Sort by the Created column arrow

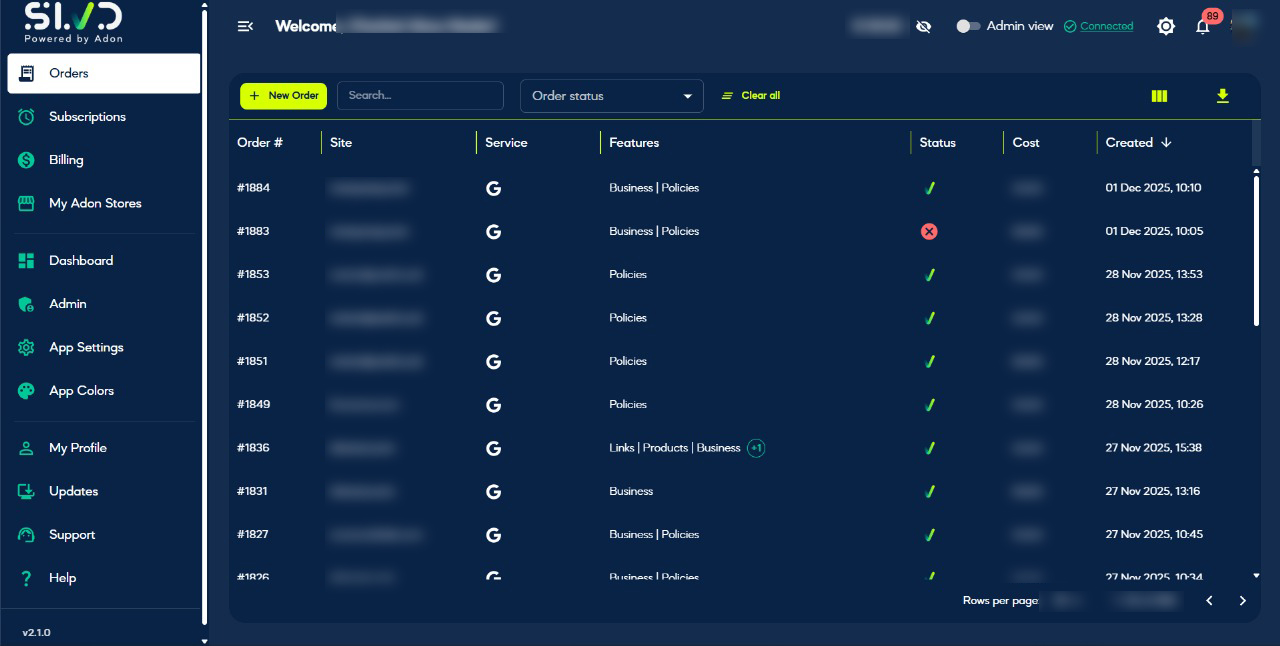[1166, 143]
